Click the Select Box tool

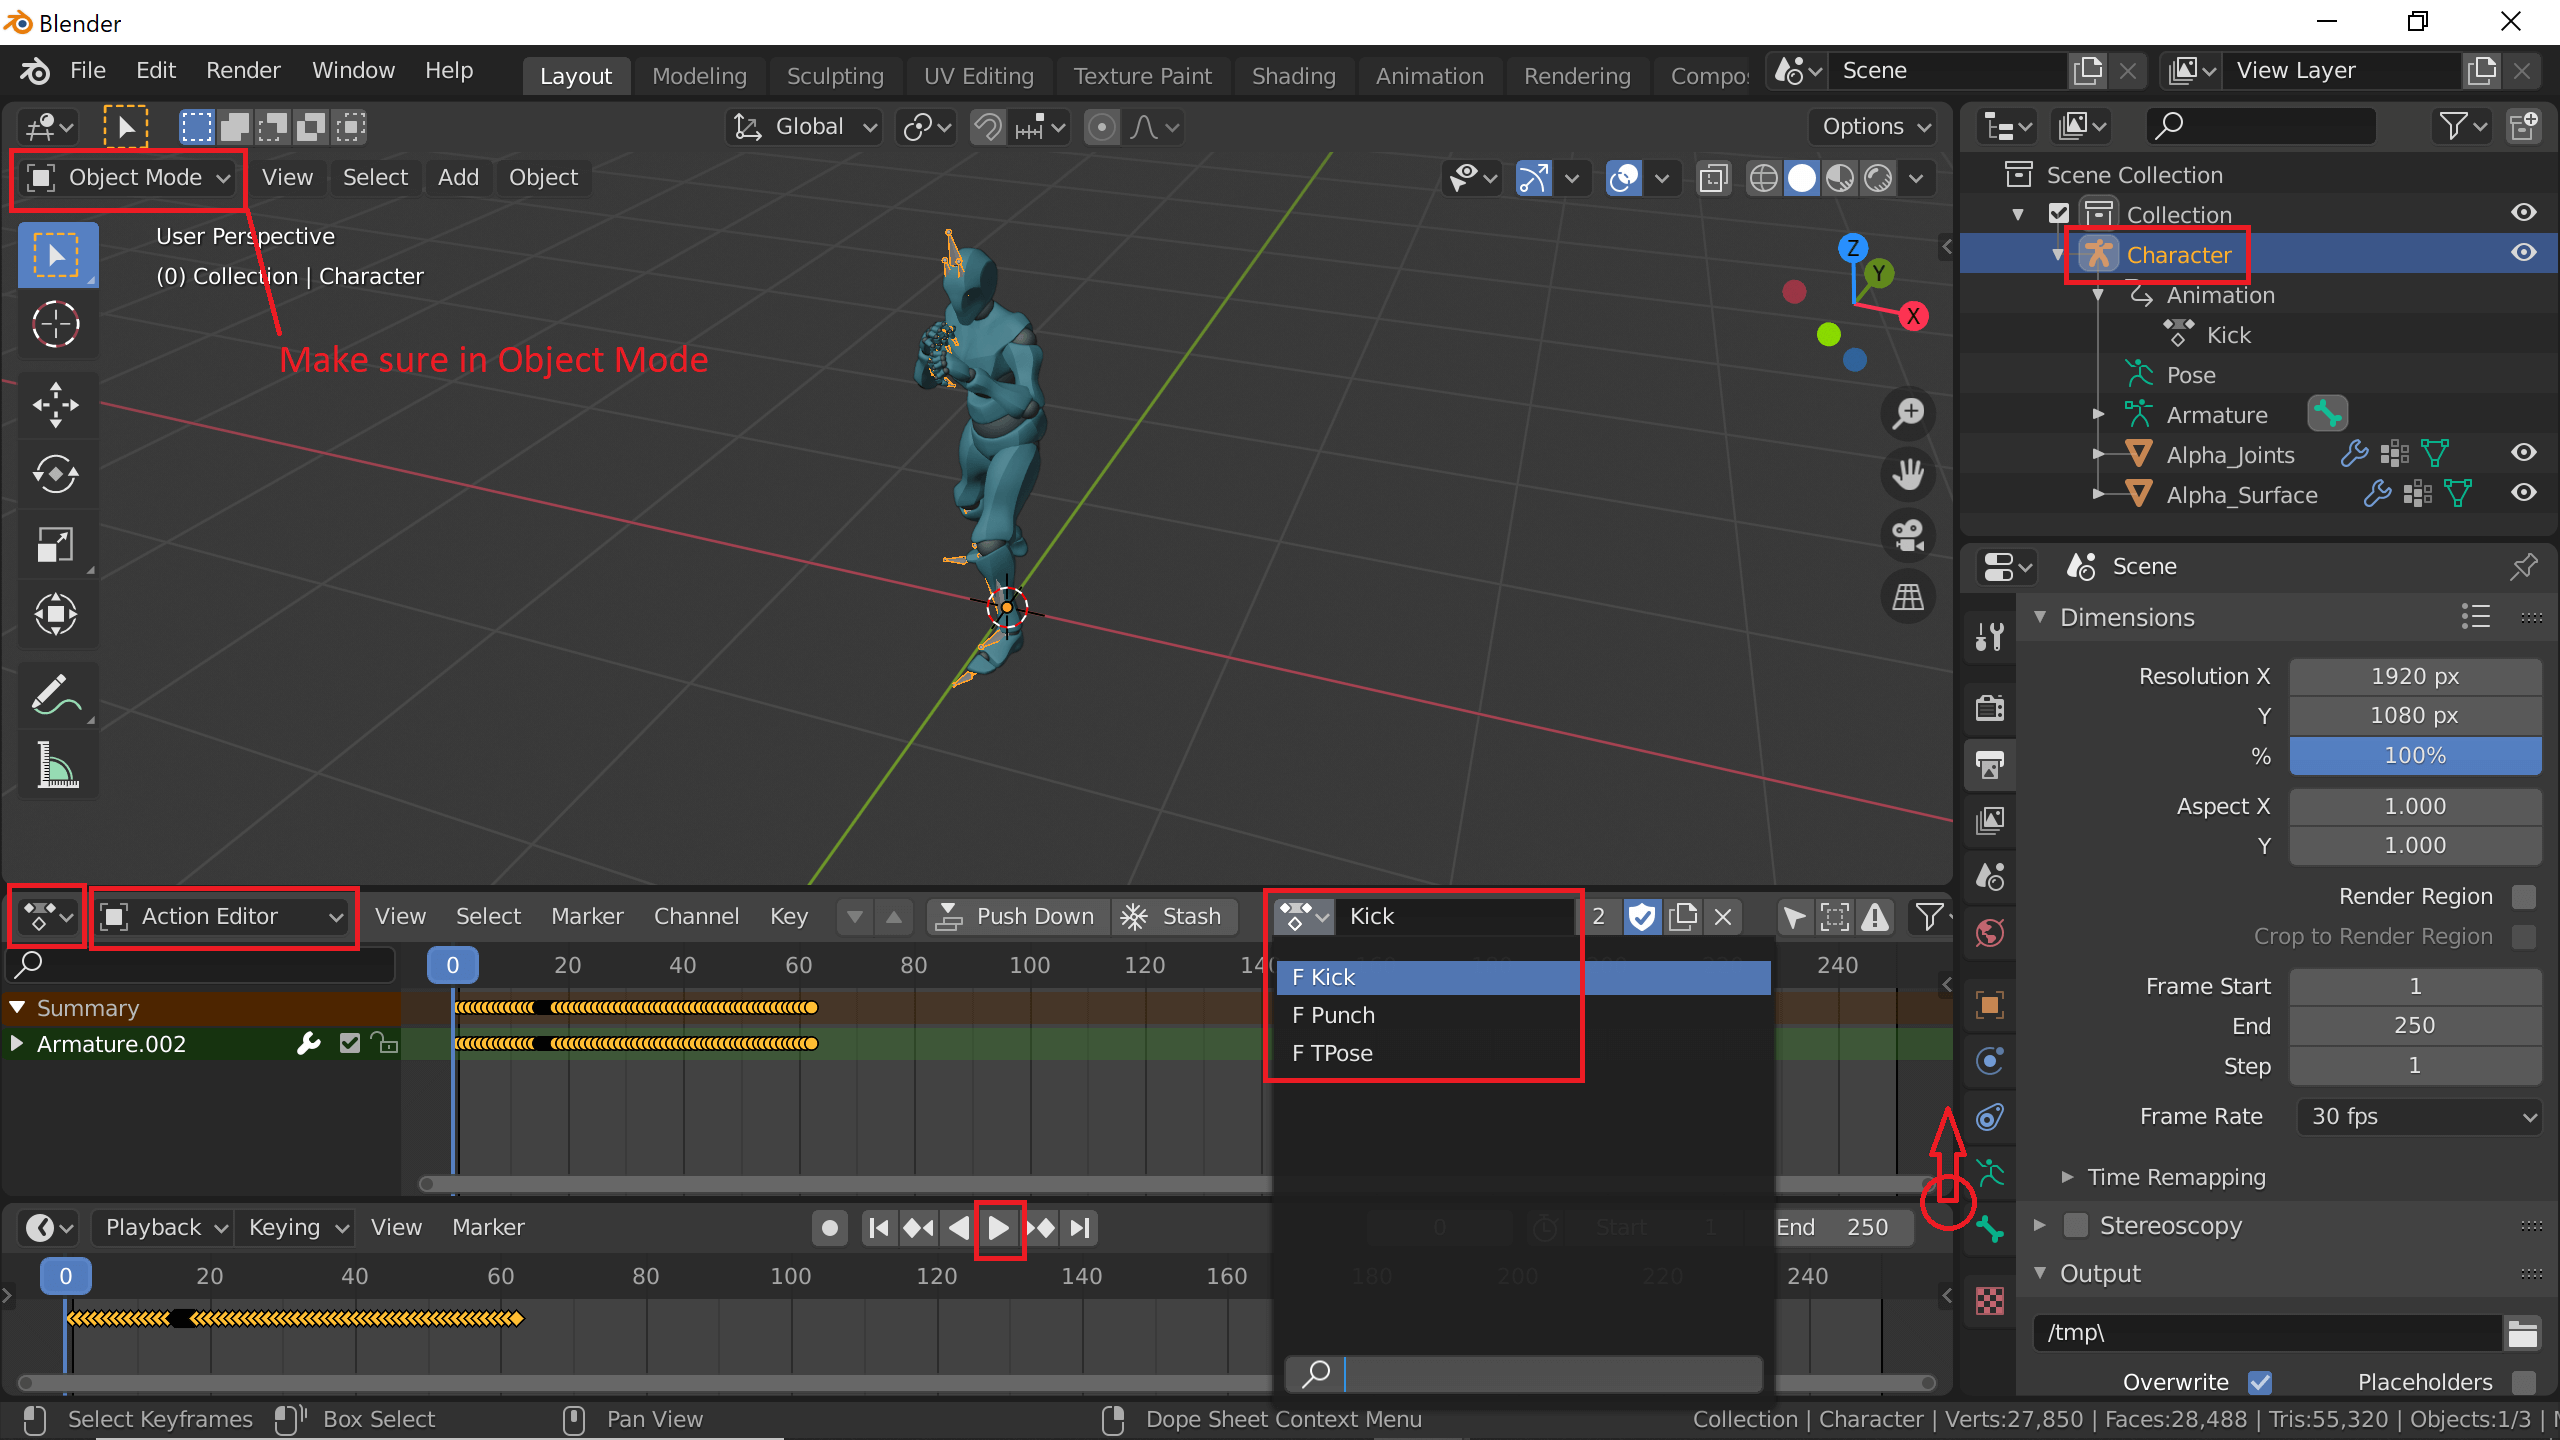[x=56, y=255]
